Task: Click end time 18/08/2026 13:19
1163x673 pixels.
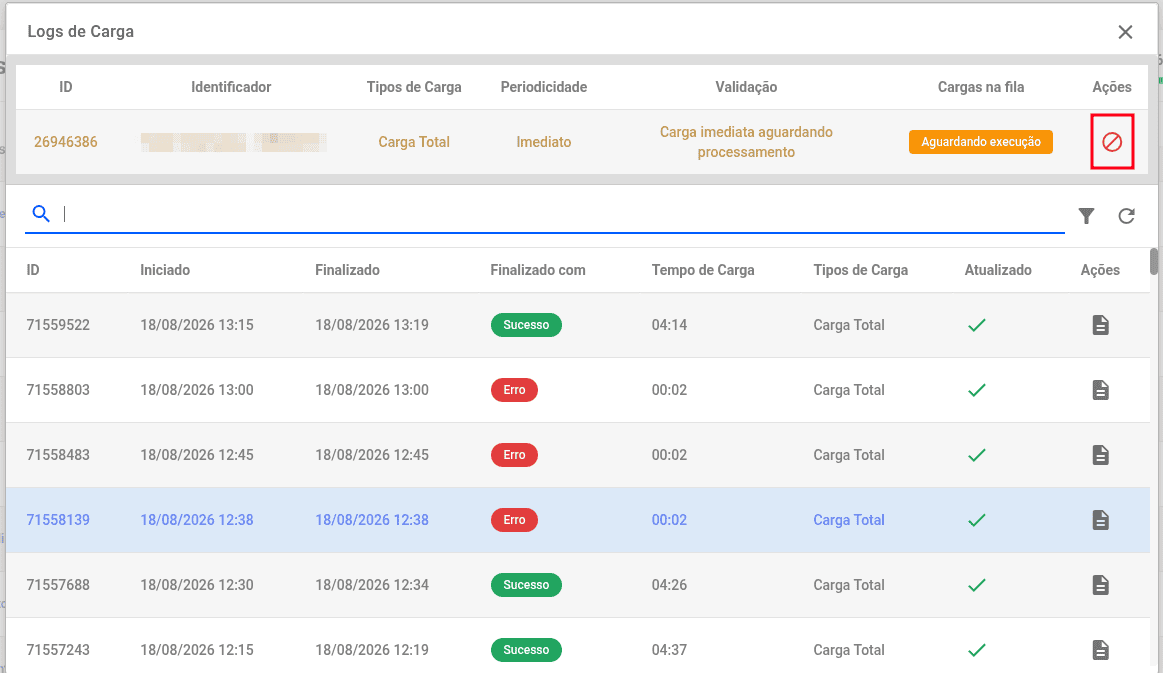Action: (372, 325)
